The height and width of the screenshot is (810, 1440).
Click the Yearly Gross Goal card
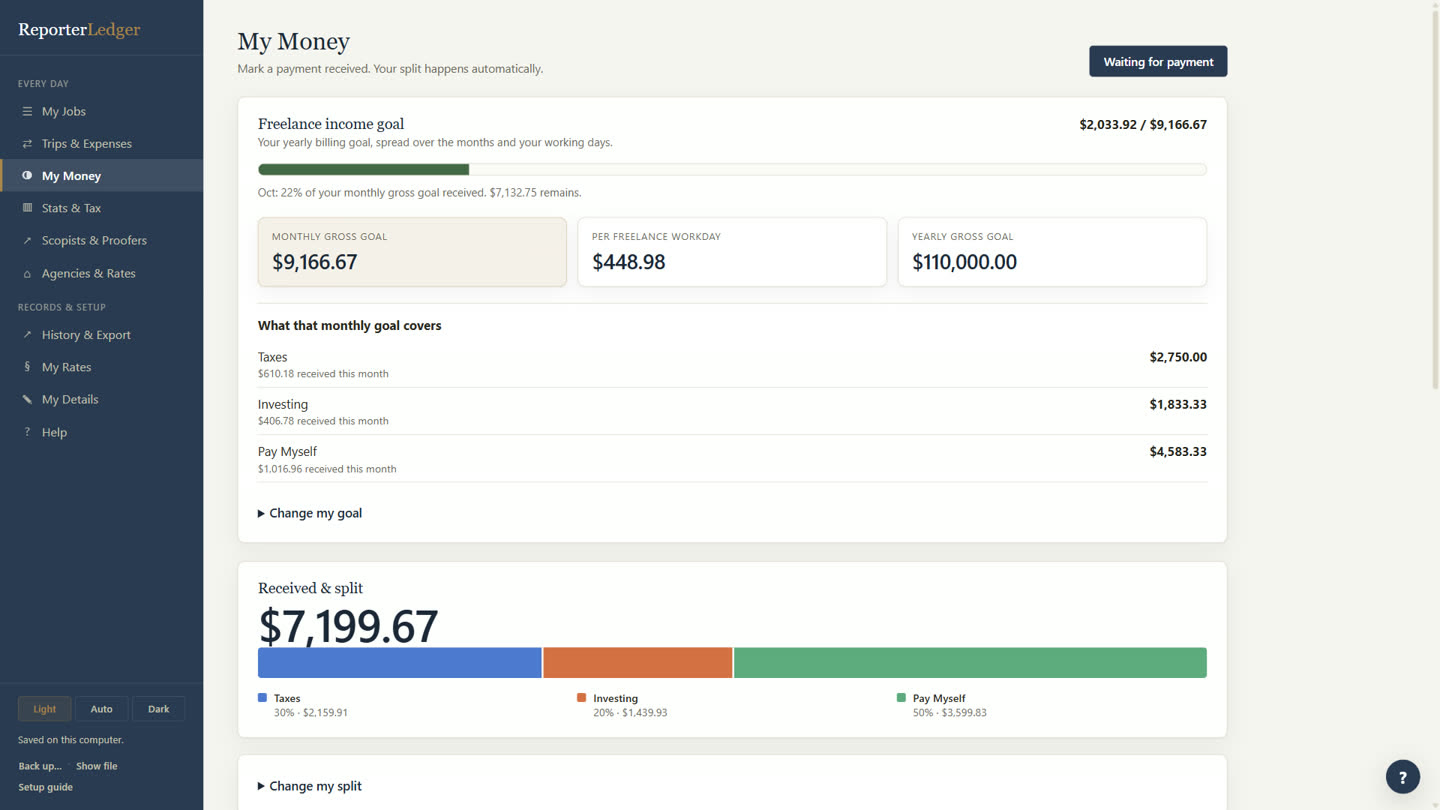click(1052, 252)
